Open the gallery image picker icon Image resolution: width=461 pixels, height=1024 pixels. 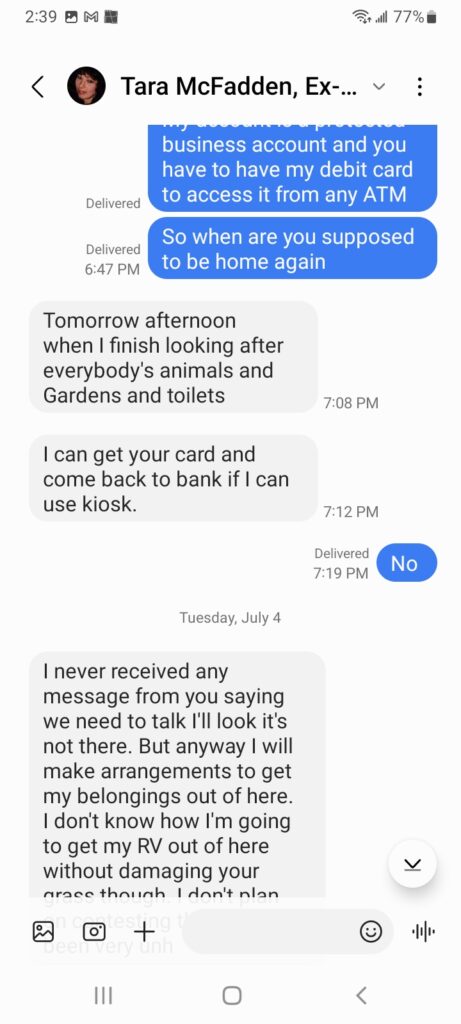pos(44,931)
